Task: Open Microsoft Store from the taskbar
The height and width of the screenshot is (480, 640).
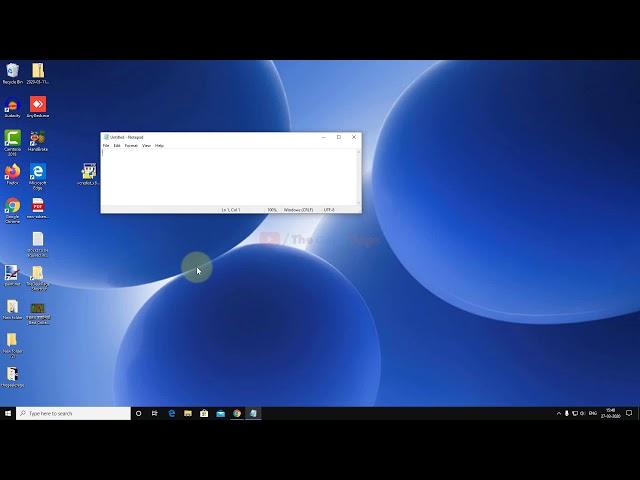Action: point(204,413)
